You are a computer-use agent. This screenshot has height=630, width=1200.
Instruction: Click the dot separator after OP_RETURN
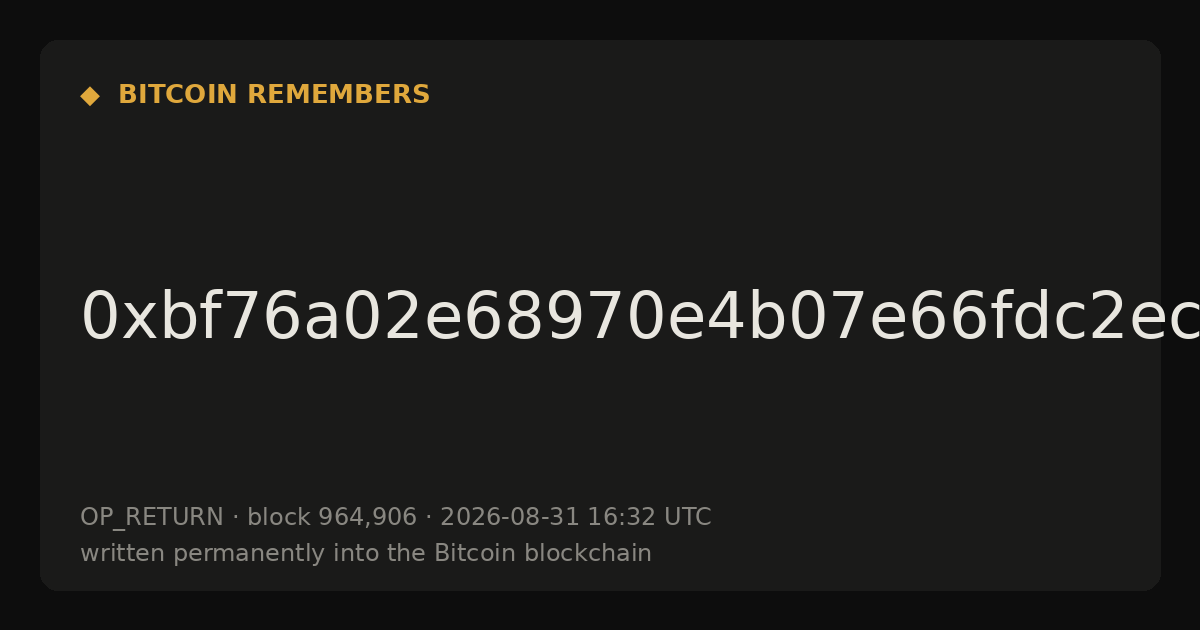[x=235, y=518]
